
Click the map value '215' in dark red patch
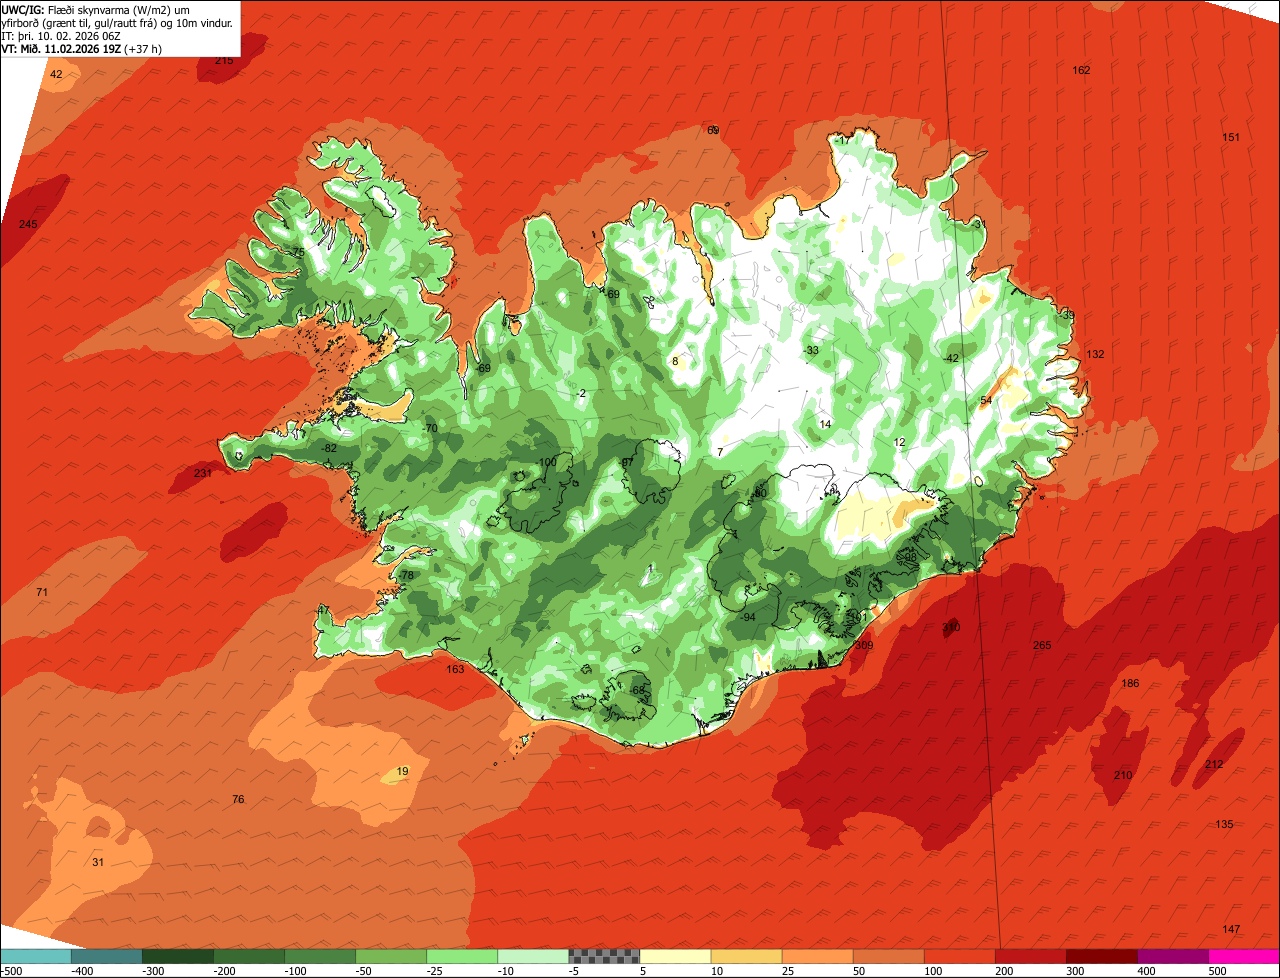pos(224,61)
